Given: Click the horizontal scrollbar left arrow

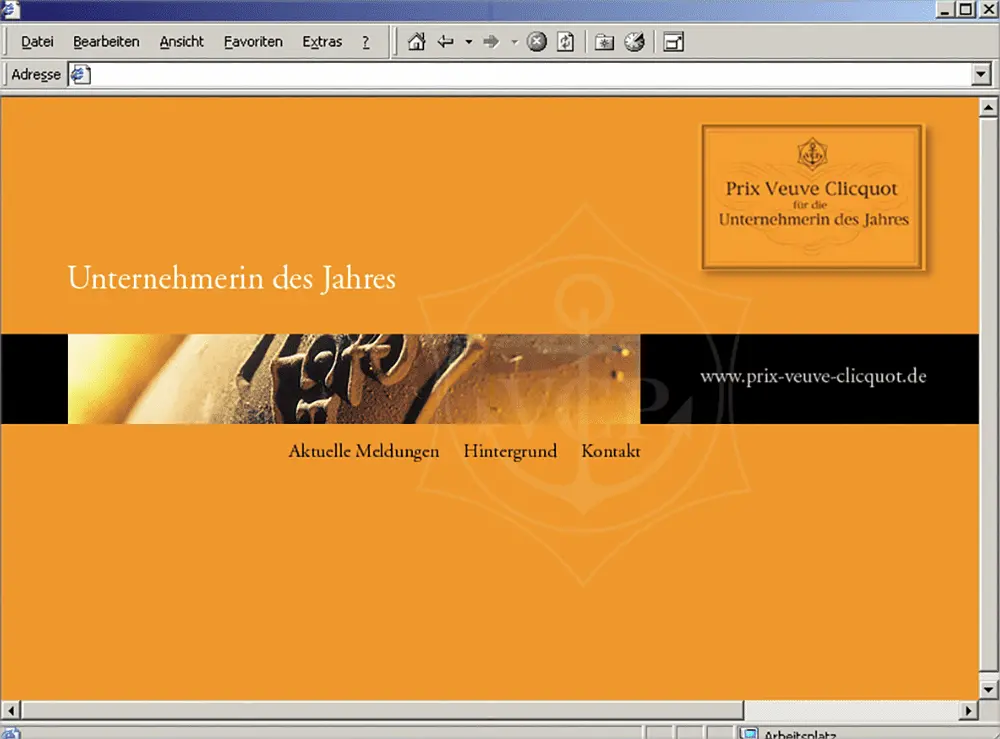Looking at the screenshot, I should pyautogui.click(x=11, y=710).
